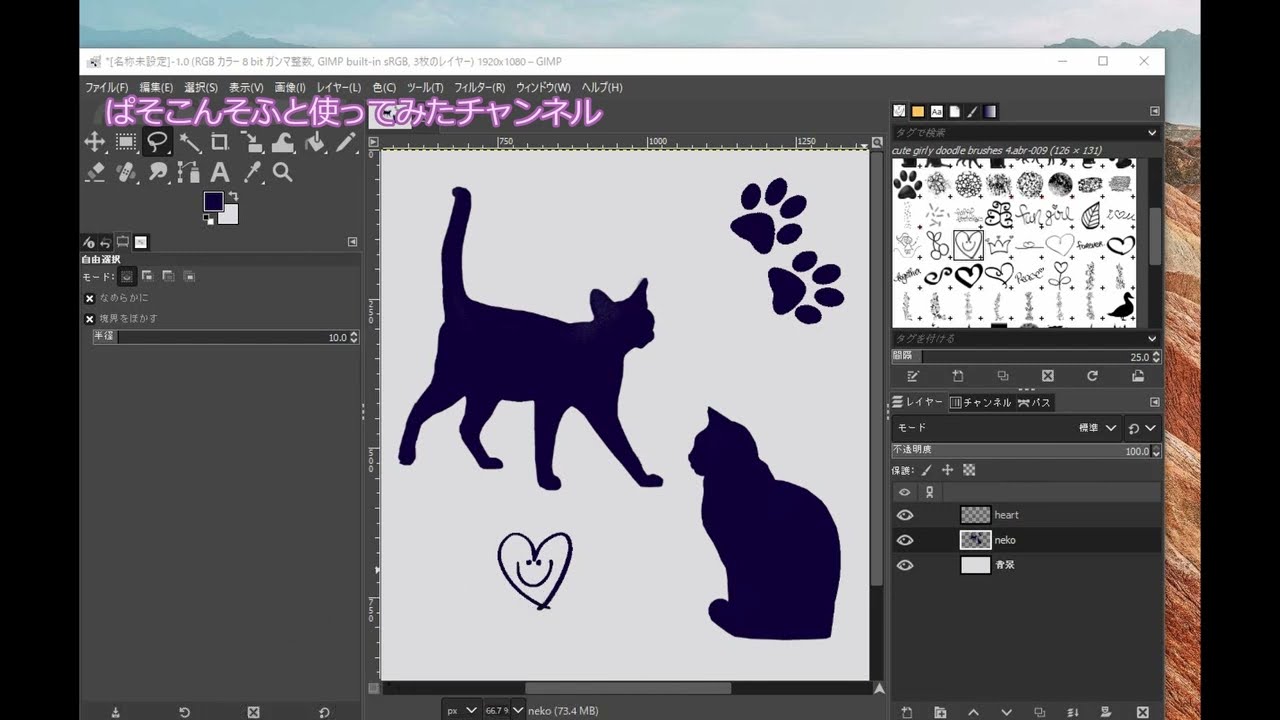
Task: Swap foreground and background colors
Action: [x=233, y=196]
